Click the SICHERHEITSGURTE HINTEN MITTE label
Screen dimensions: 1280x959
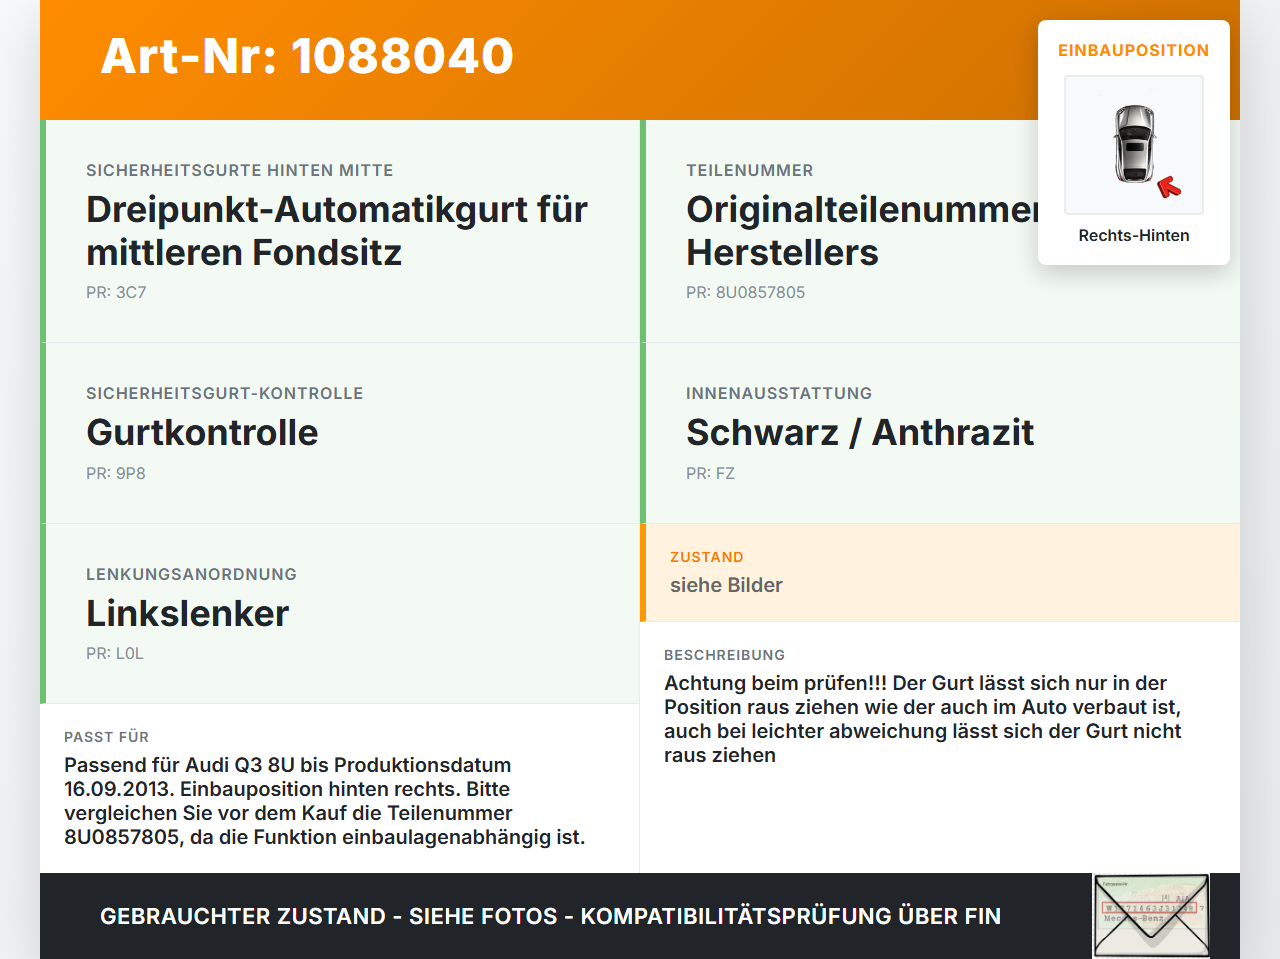tap(240, 171)
